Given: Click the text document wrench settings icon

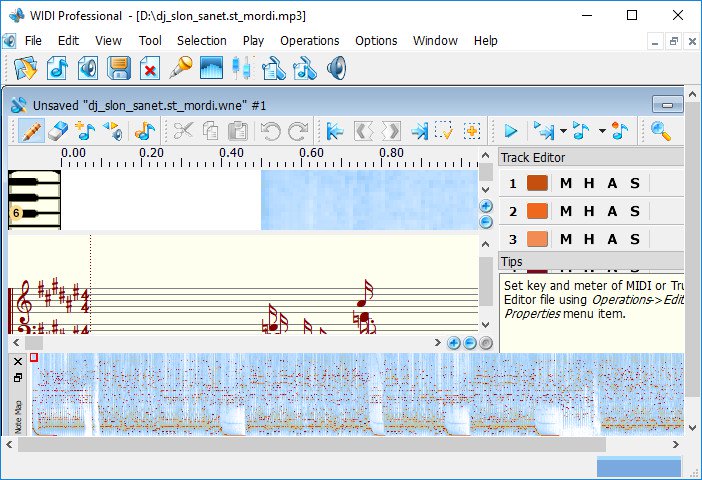Looking at the screenshot, I should coord(273,69).
